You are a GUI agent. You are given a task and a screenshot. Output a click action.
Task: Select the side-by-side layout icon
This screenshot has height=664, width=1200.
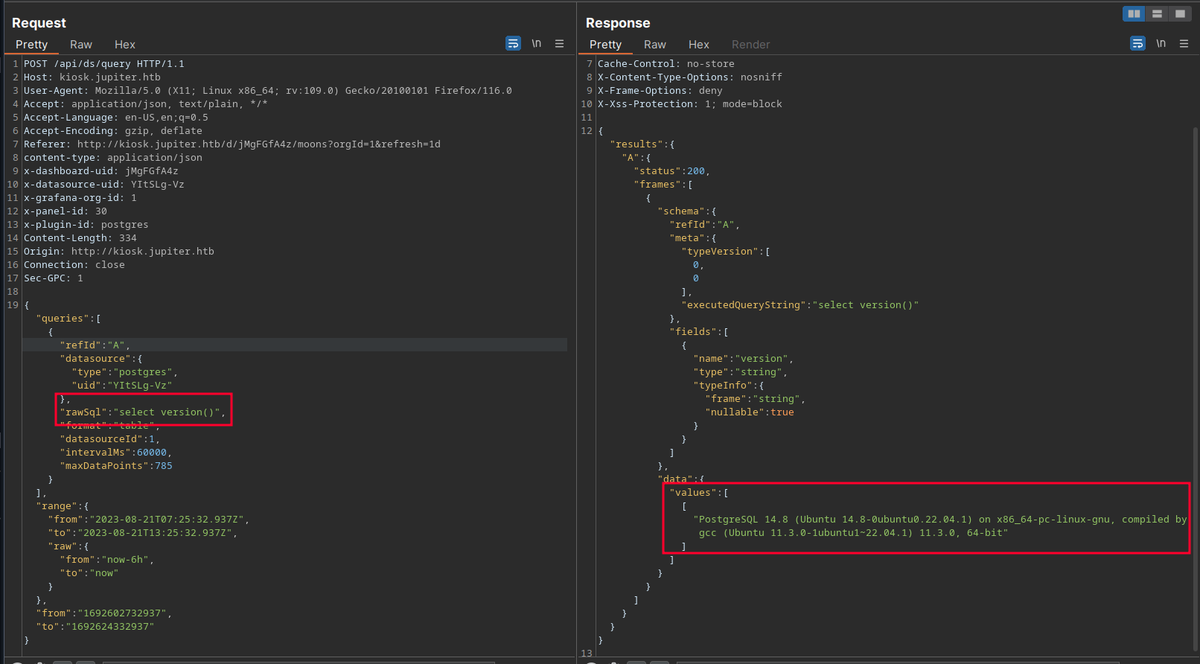[x=1134, y=13]
